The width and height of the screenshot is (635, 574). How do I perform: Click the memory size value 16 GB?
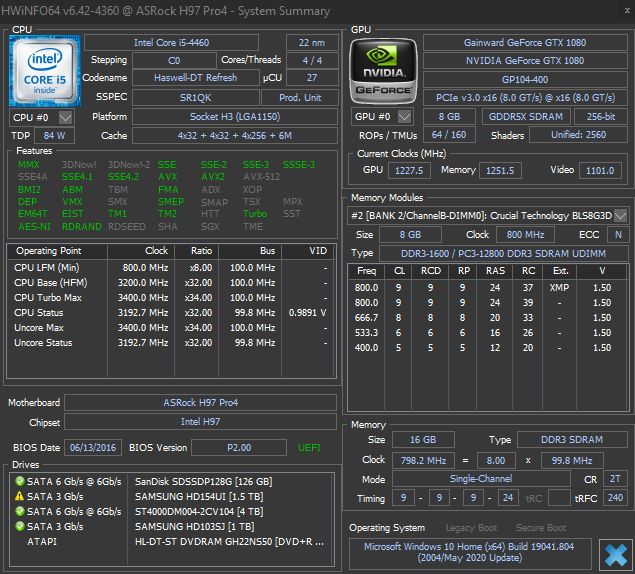(423, 440)
